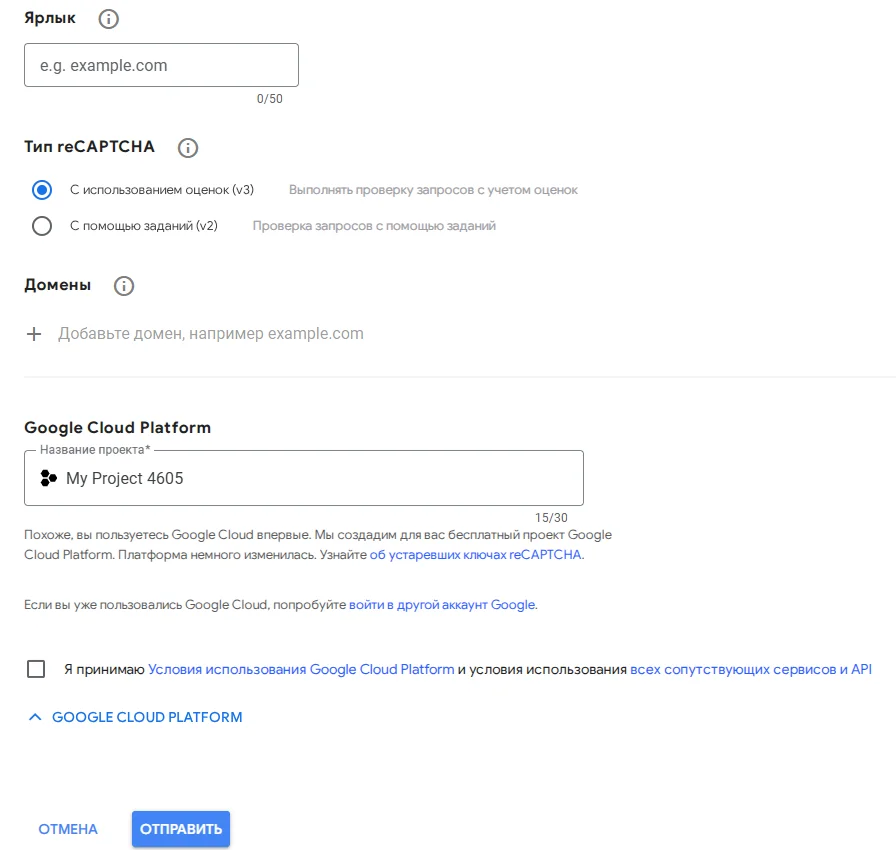Click the 15/30 character counter
The height and width of the screenshot is (850, 896).
pos(551,518)
